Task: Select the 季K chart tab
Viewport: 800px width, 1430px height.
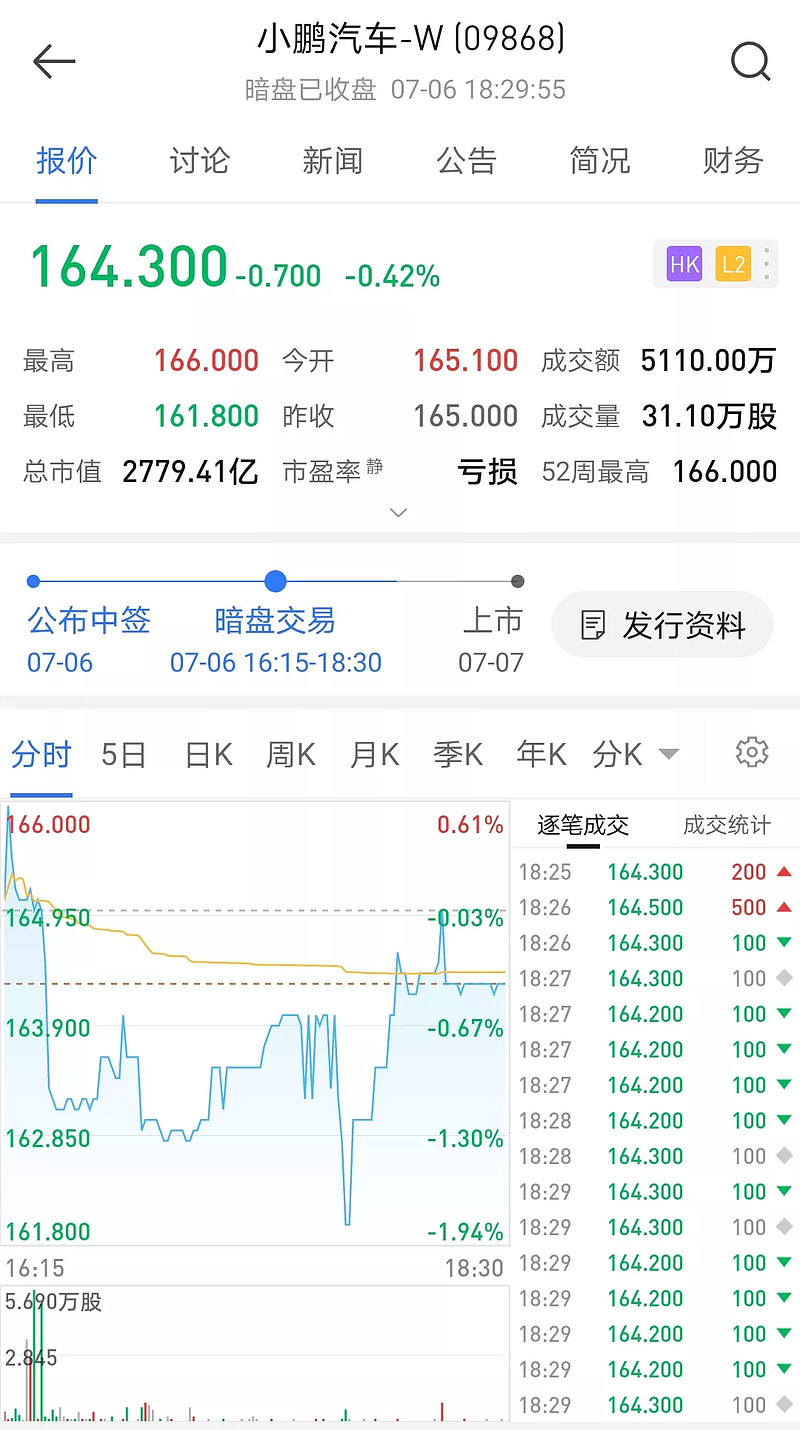Action: [458, 754]
